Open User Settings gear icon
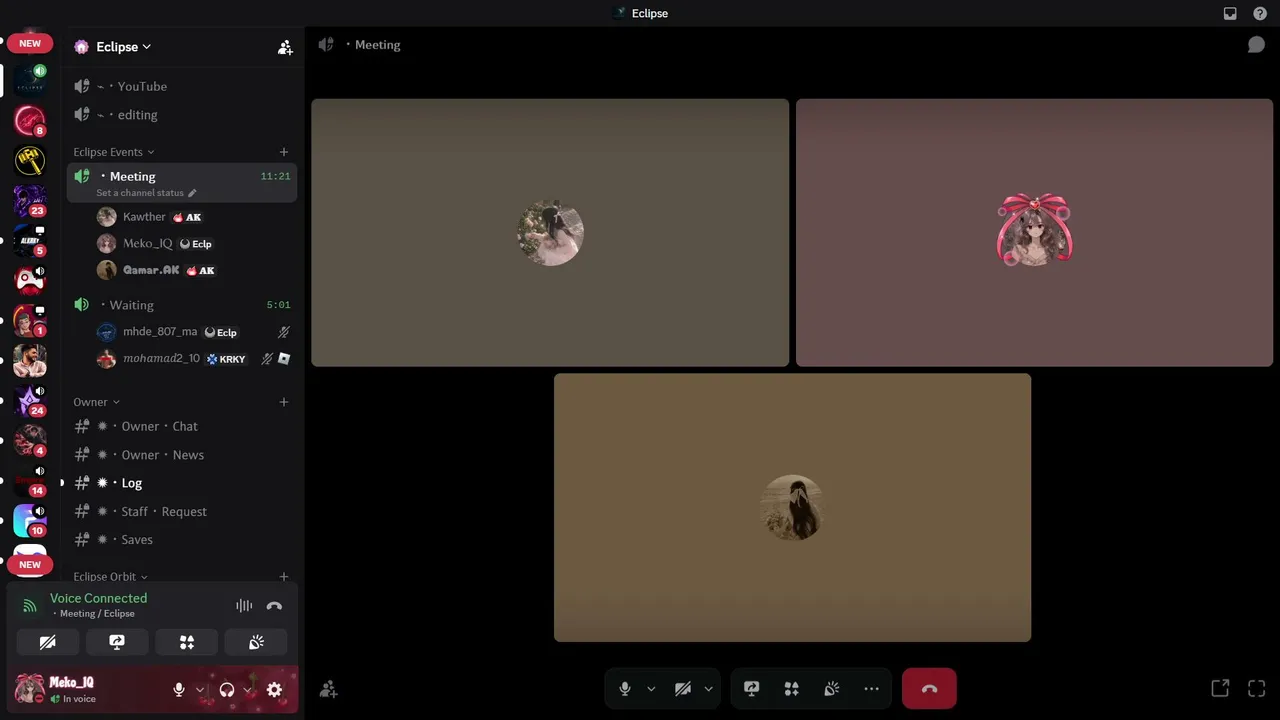Screen dimensions: 1280x720 coord(274,690)
